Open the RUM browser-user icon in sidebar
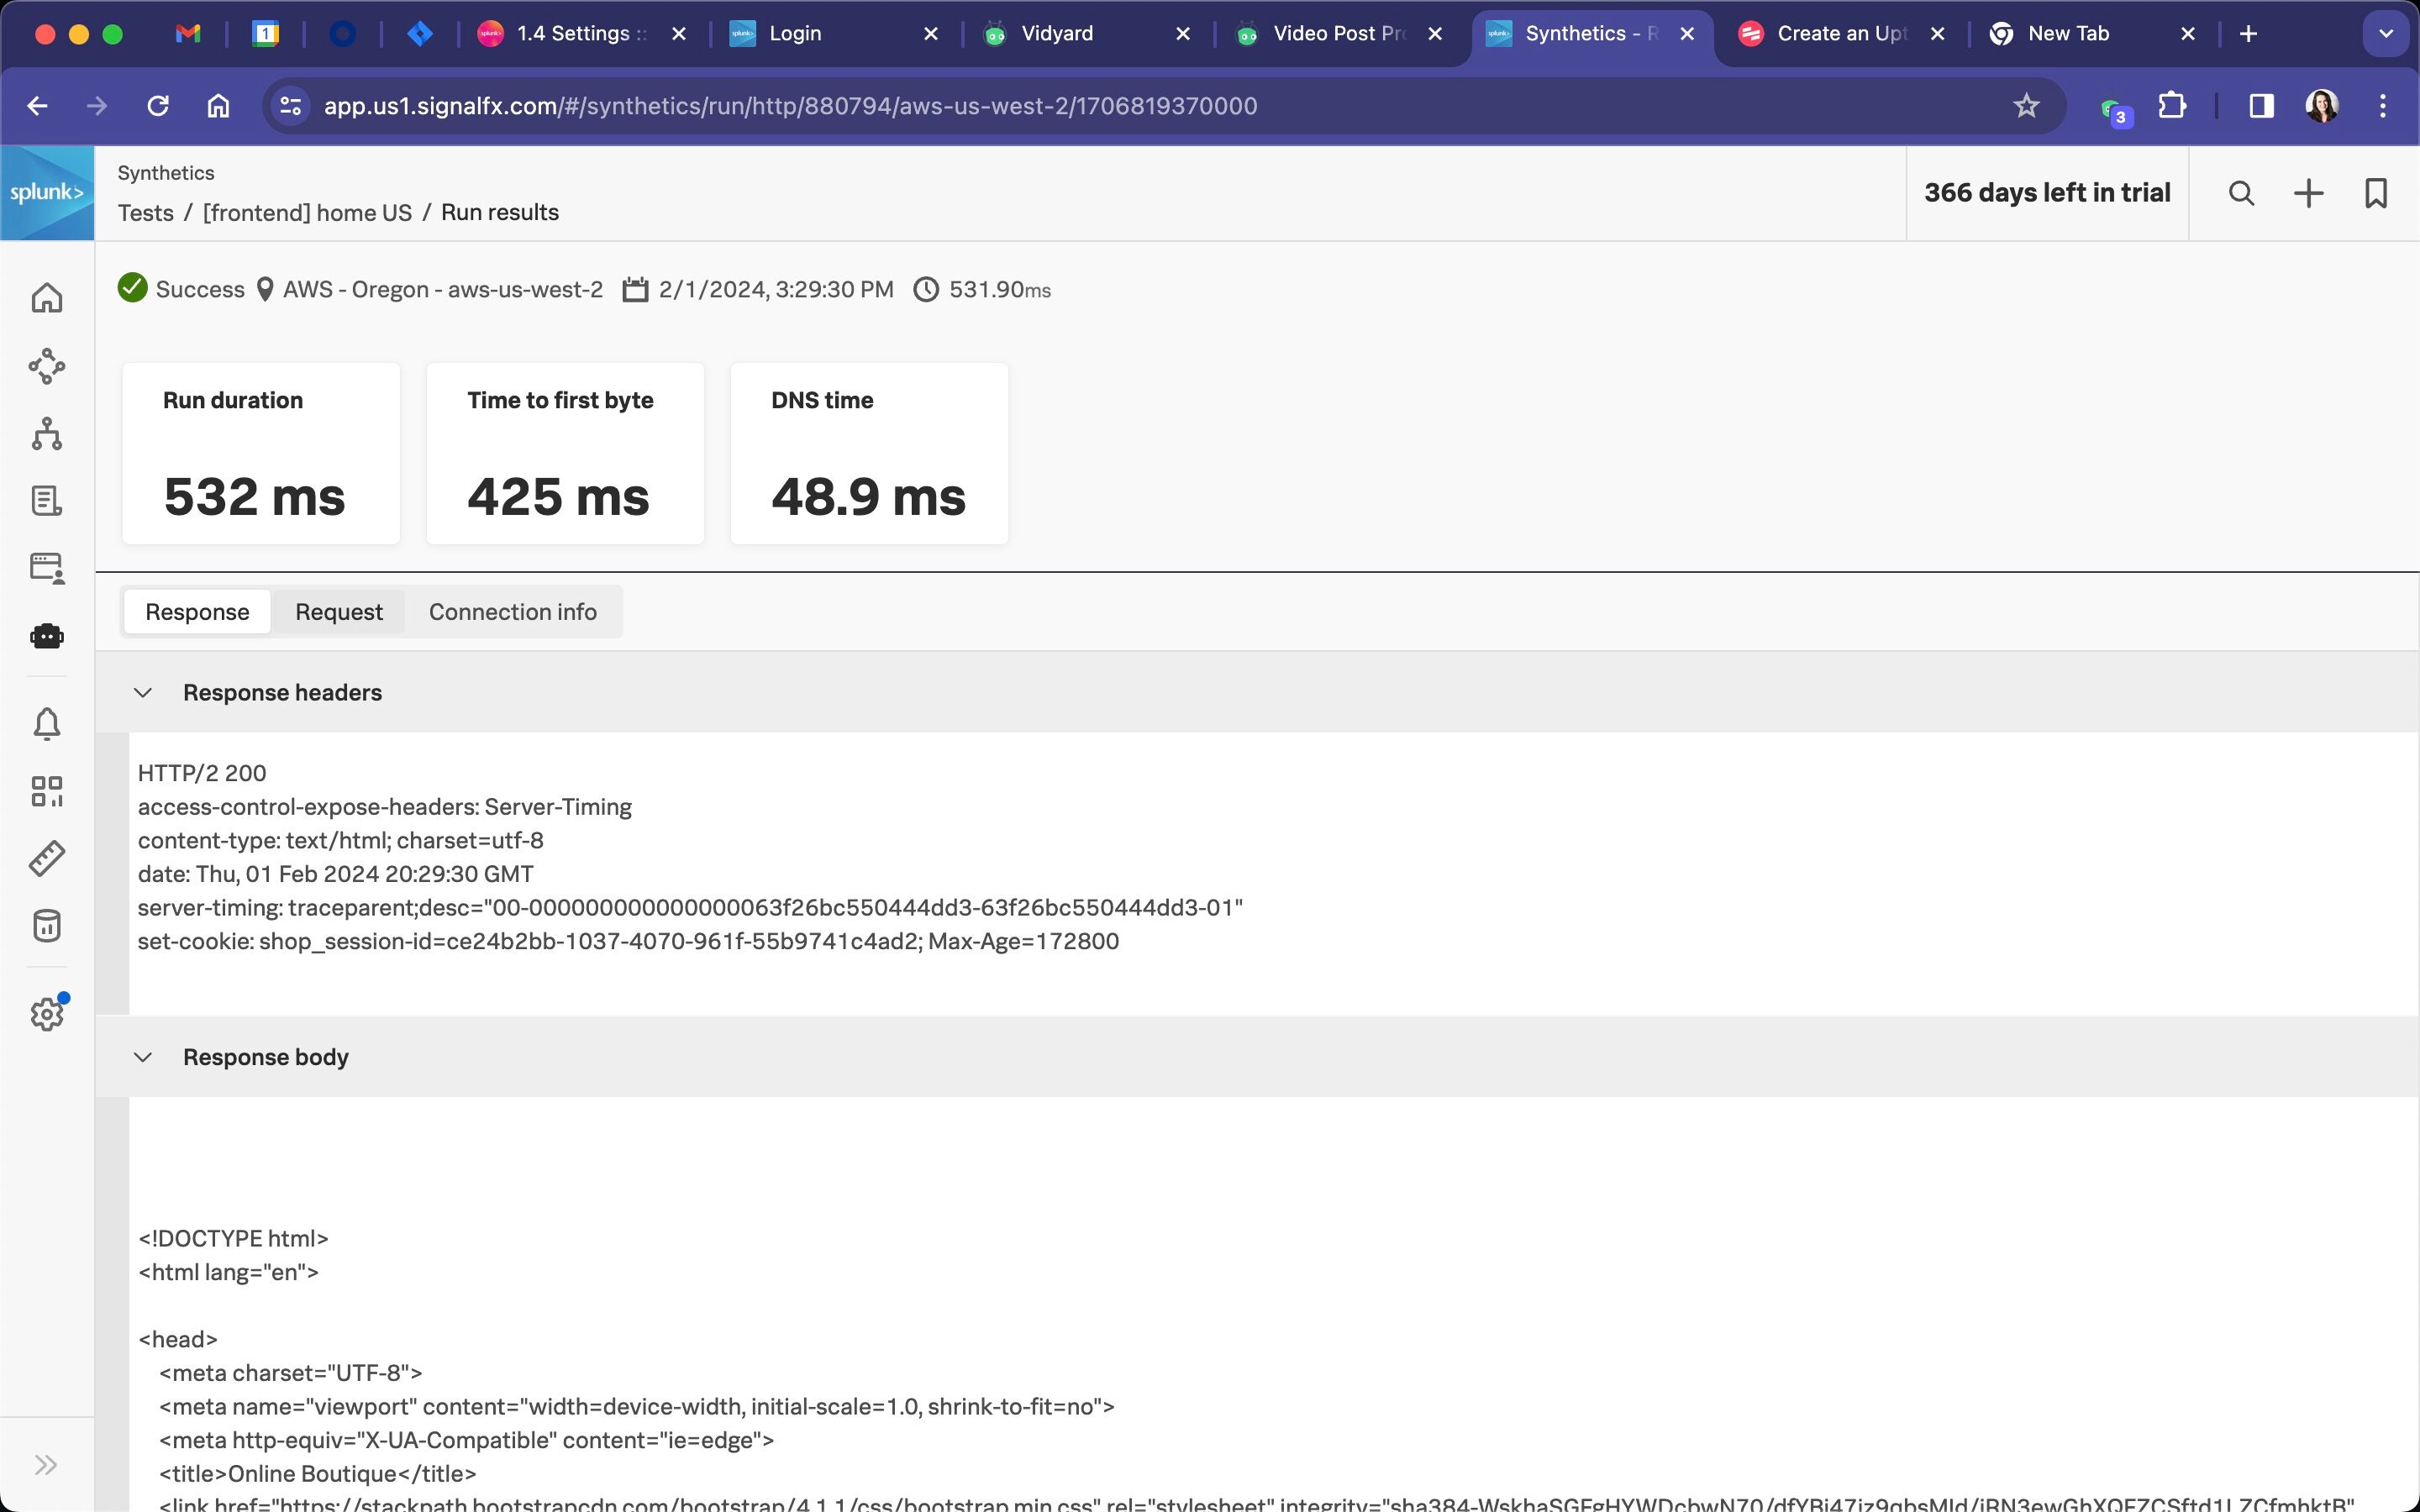Screen dimensions: 2420x1512 pos(47,568)
